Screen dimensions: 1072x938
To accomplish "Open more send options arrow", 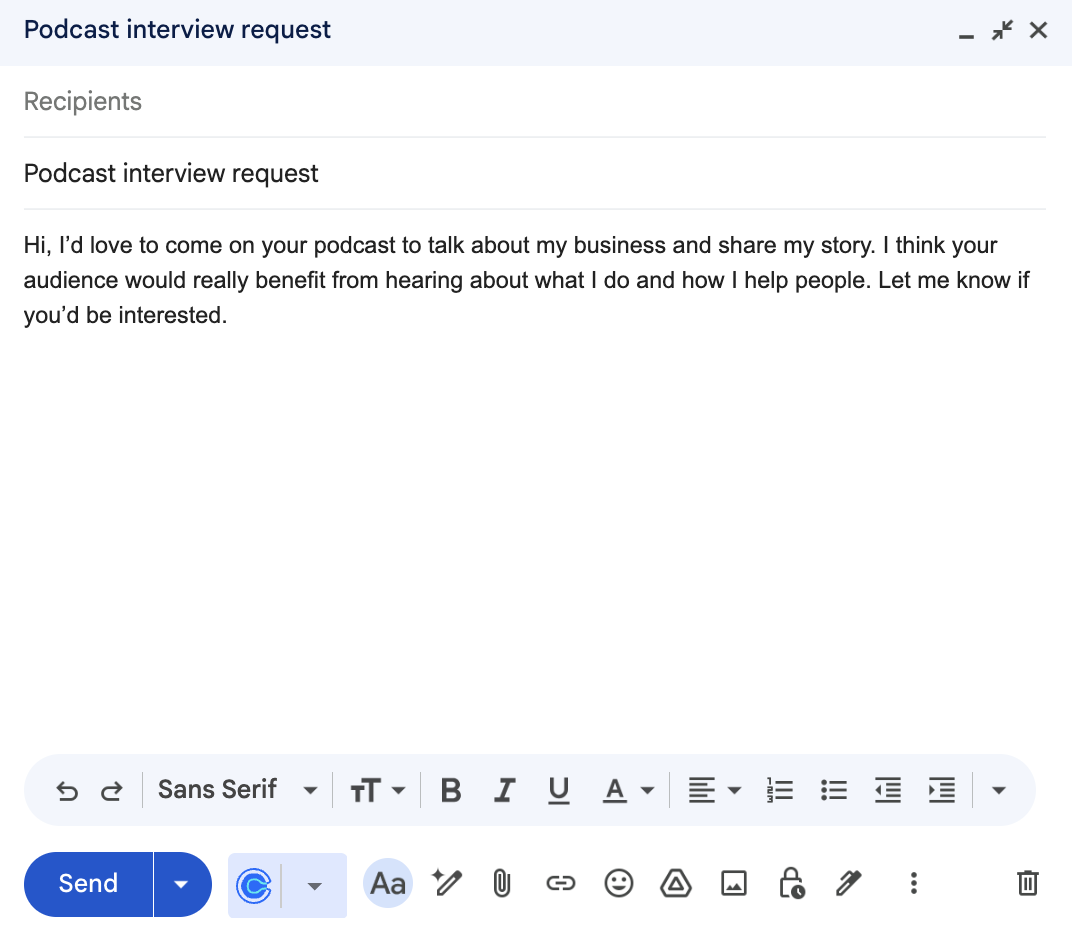I will [181, 884].
